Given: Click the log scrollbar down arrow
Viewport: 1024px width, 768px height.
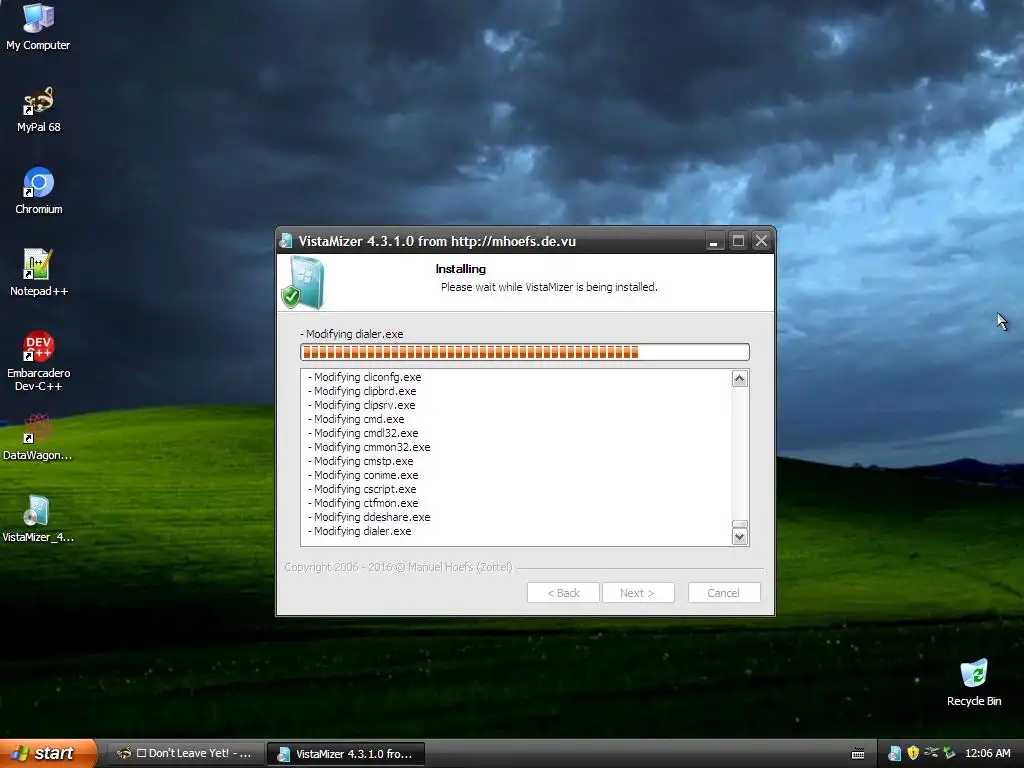Looking at the screenshot, I should click(739, 537).
